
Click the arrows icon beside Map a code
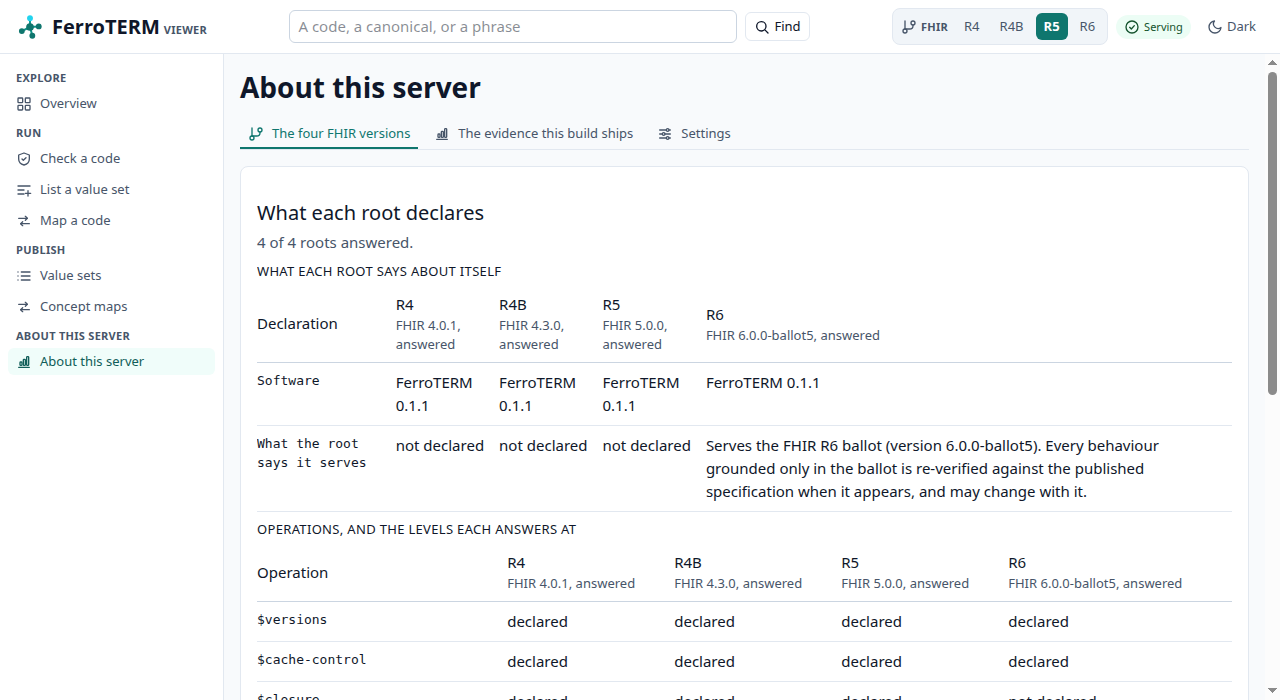click(x=24, y=221)
